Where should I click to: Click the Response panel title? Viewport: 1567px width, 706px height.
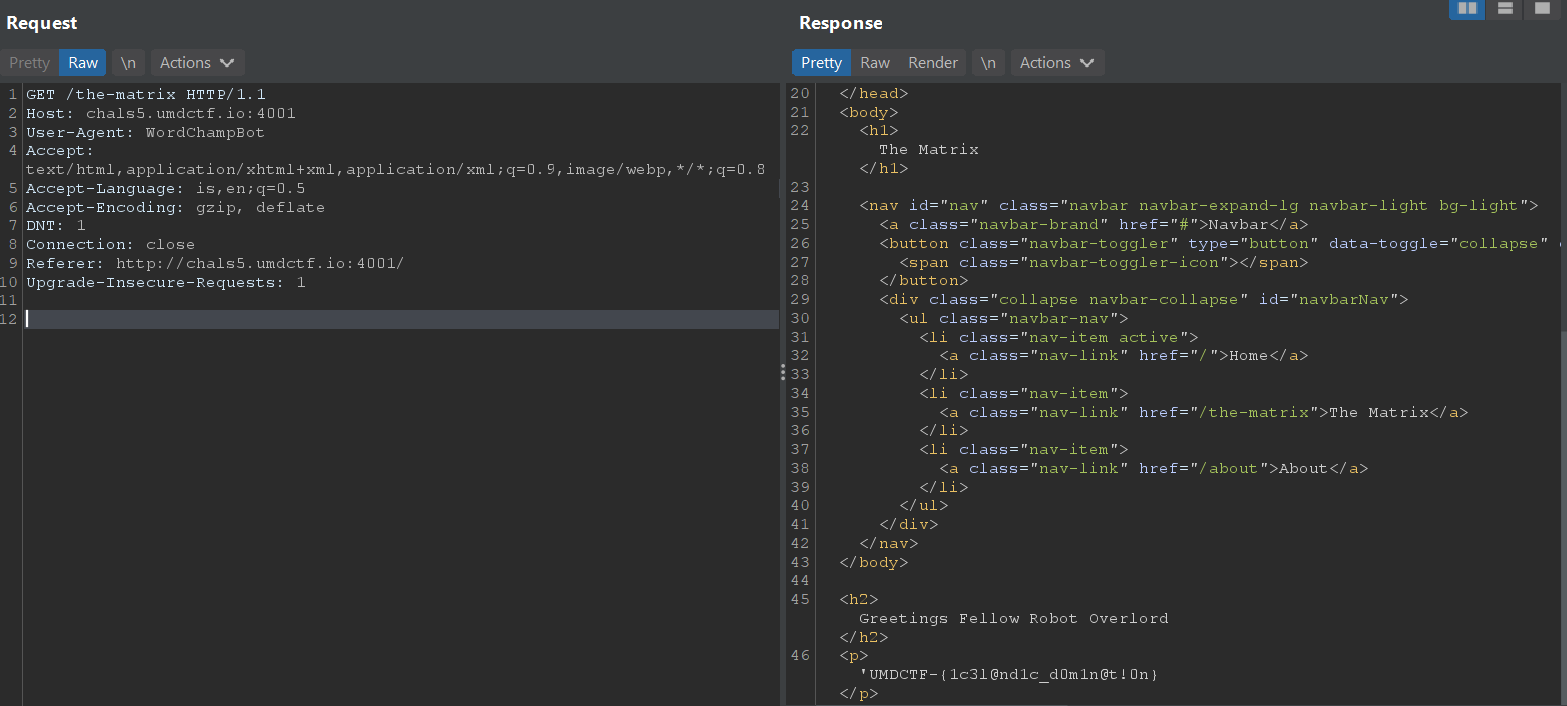[x=841, y=22]
